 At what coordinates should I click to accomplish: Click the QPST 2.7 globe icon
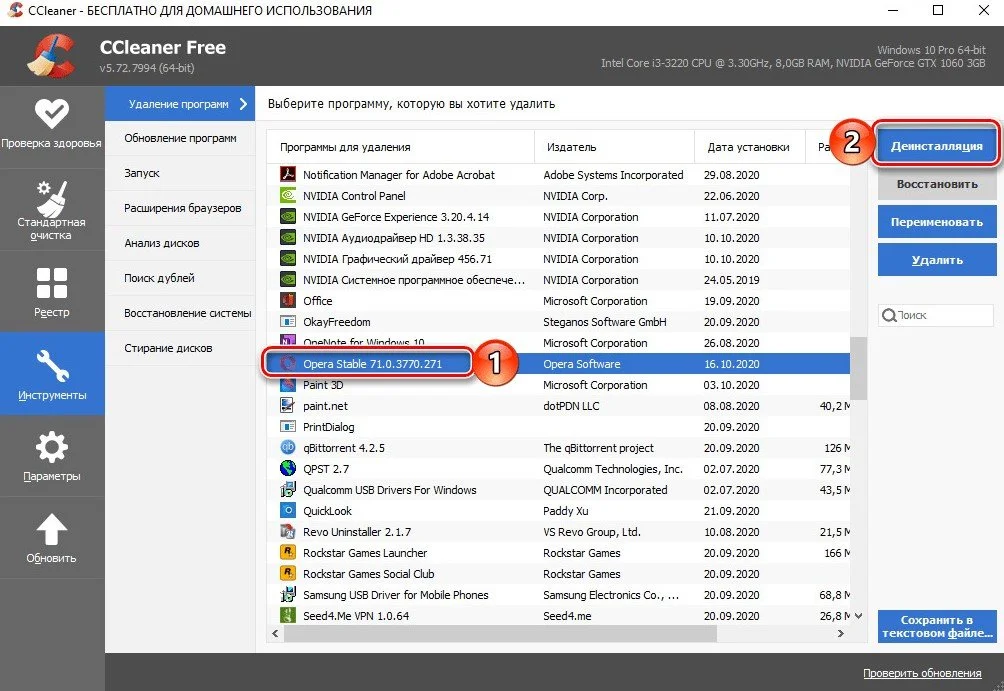(x=288, y=469)
